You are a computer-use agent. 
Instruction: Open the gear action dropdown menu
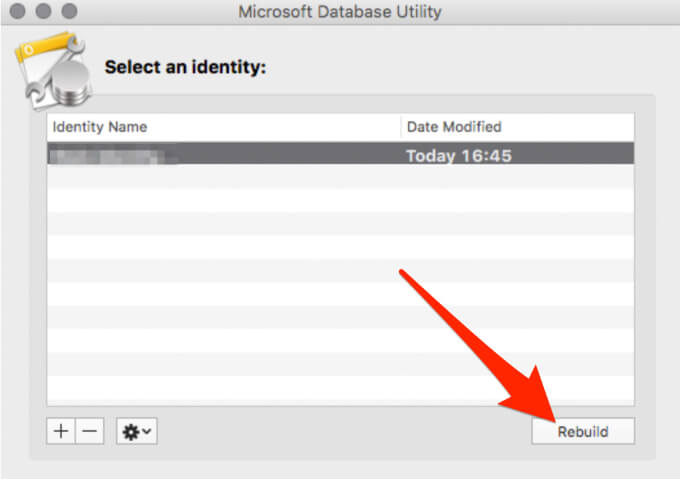click(x=137, y=431)
